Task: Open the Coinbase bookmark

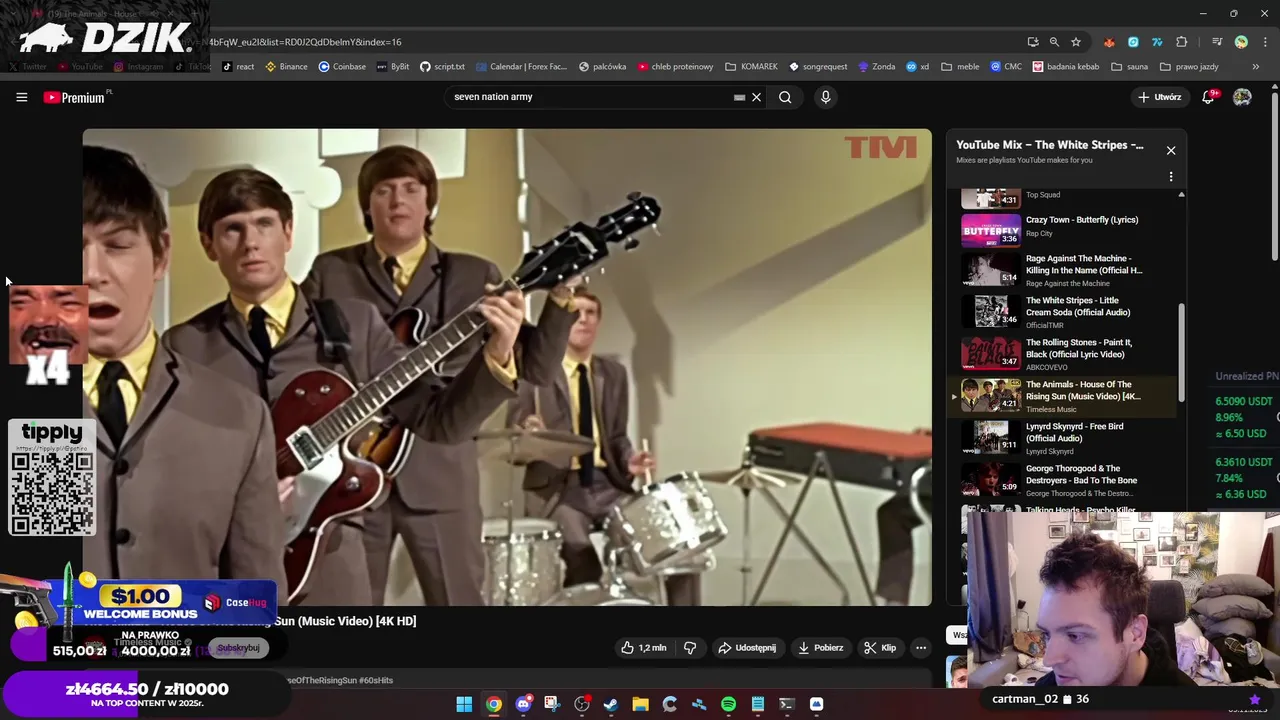Action: (342, 67)
